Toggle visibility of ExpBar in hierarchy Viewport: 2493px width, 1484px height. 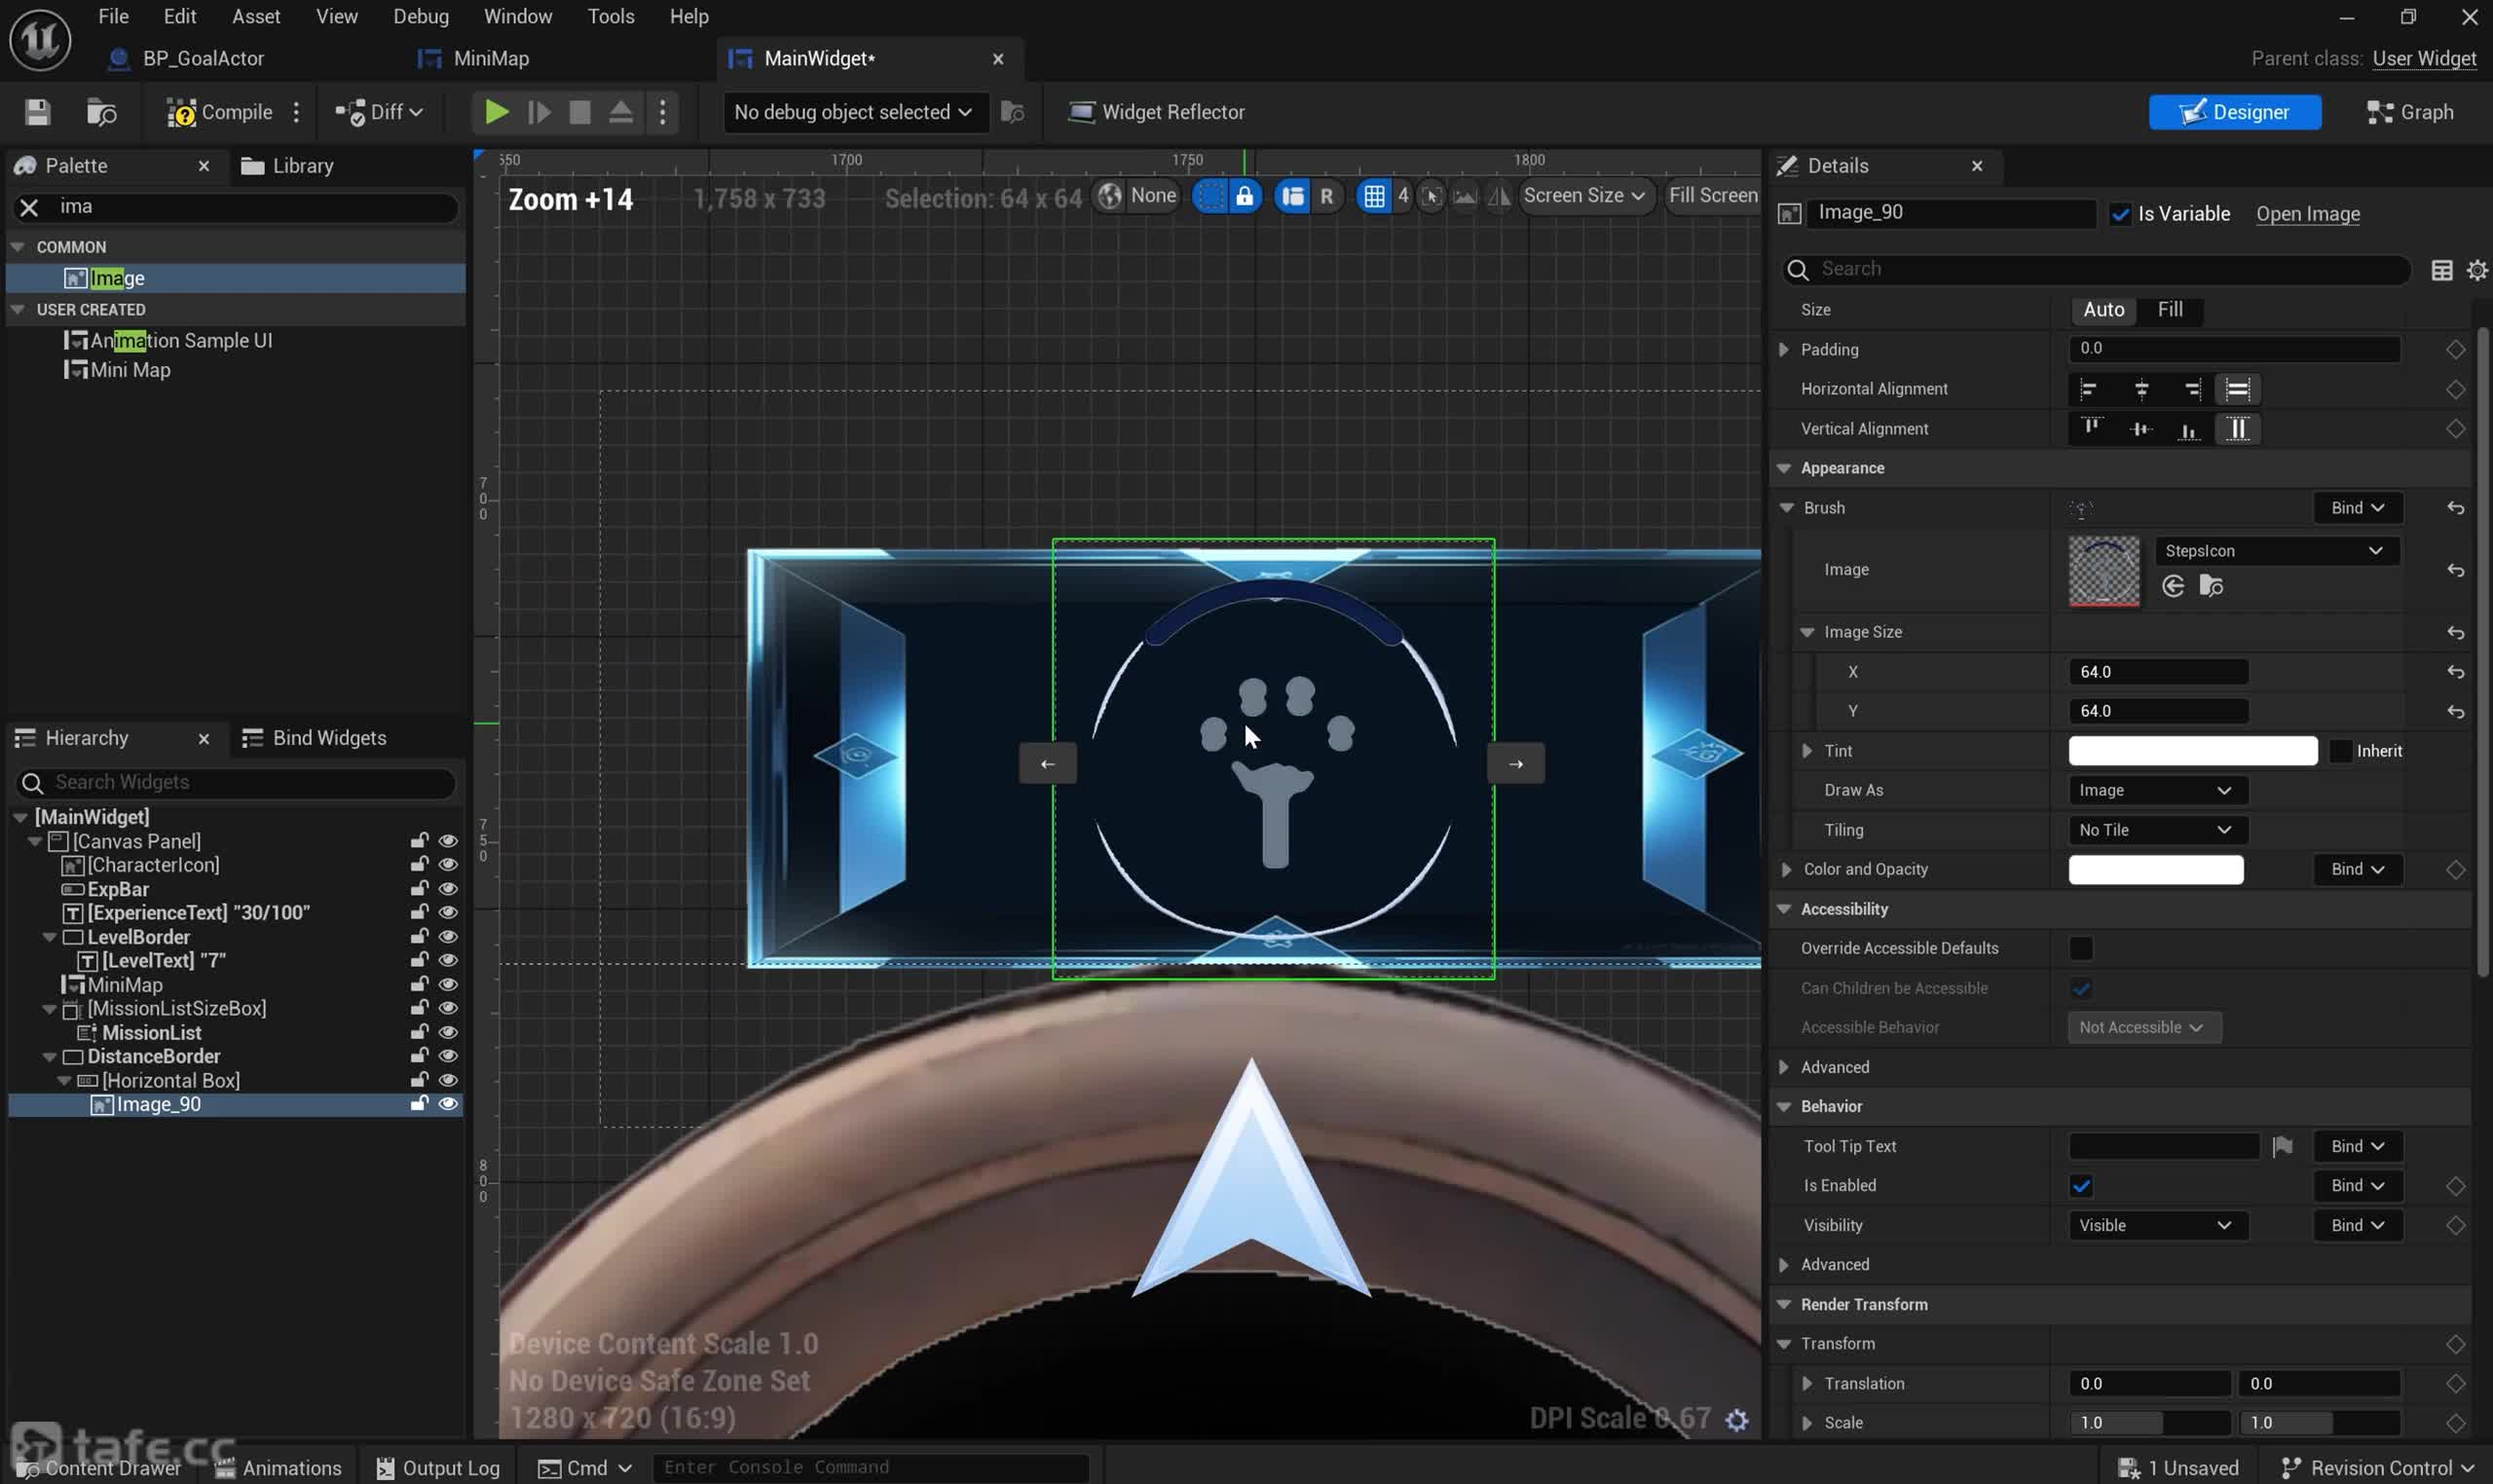tap(447, 888)
